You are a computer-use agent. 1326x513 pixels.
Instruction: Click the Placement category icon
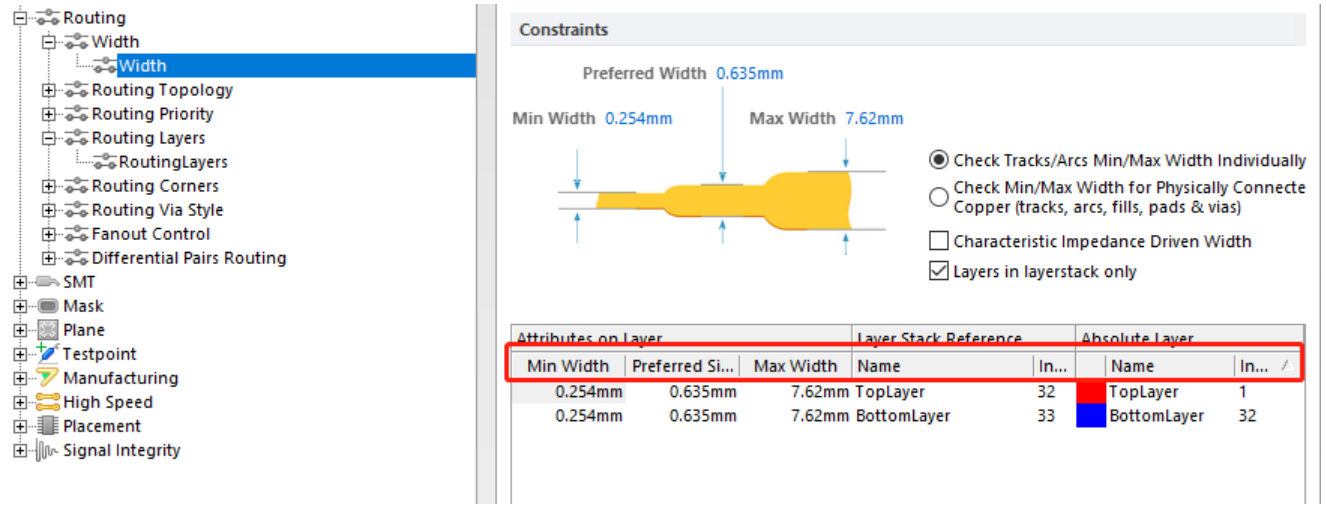coord(47,426)
